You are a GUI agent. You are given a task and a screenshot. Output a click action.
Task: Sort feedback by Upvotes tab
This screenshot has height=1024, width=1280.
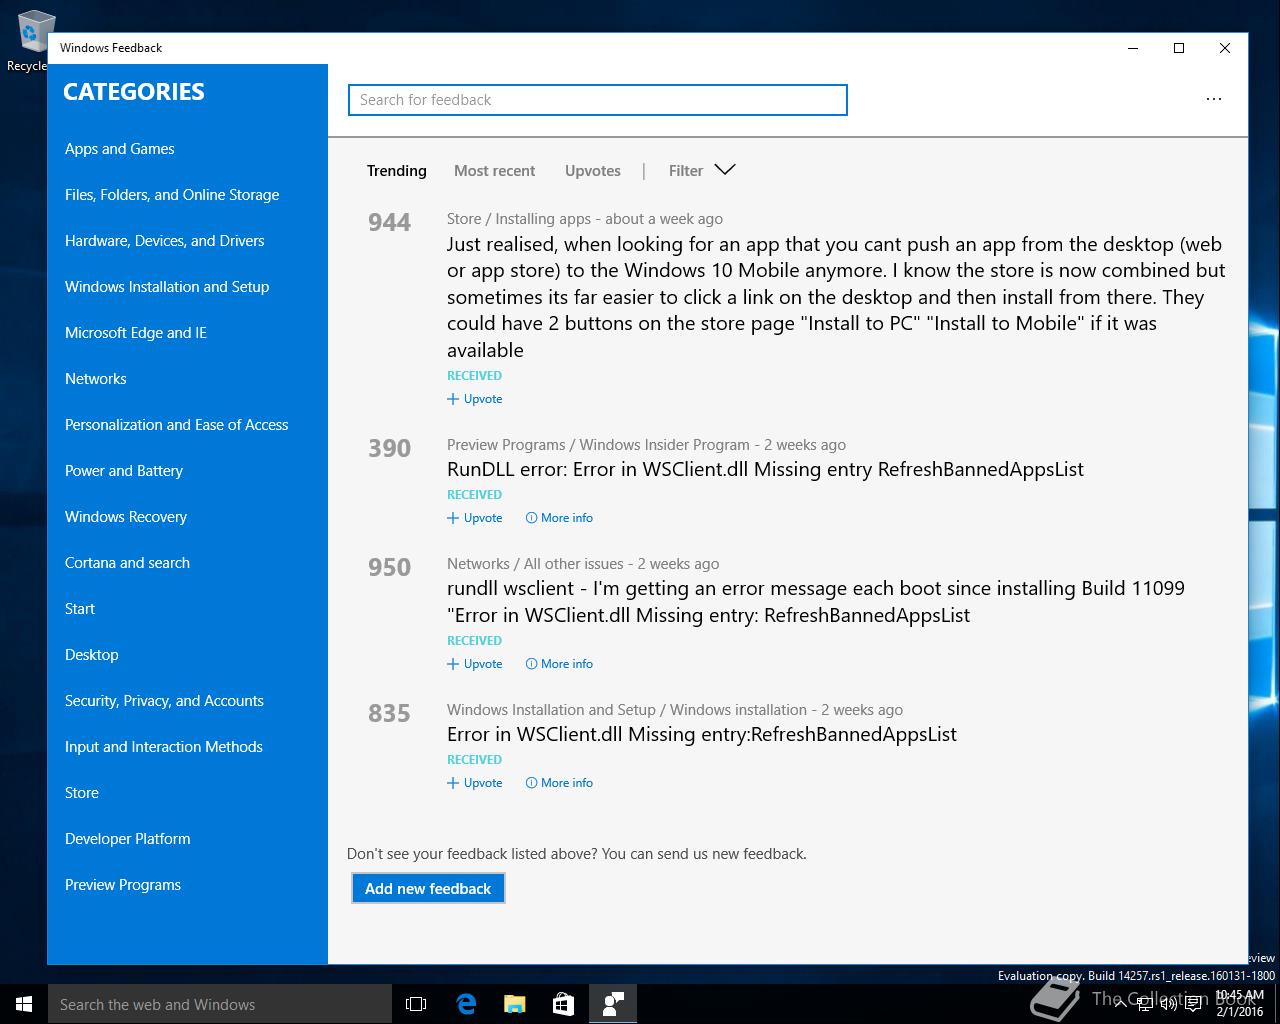pyautogui.click(x=593, y=171)
